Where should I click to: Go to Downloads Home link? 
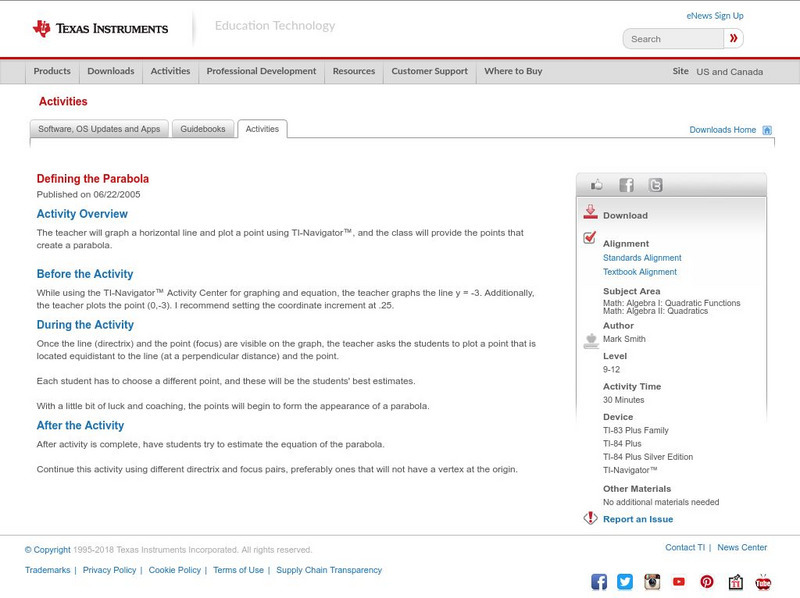(722, 130)
